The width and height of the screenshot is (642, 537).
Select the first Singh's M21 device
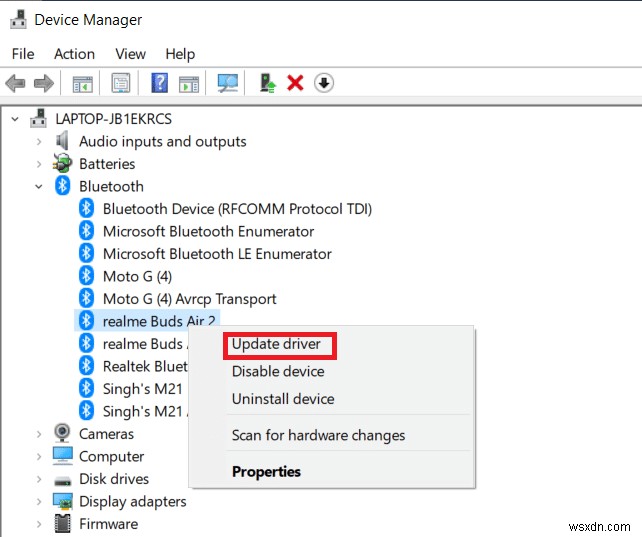coord(143,389)
